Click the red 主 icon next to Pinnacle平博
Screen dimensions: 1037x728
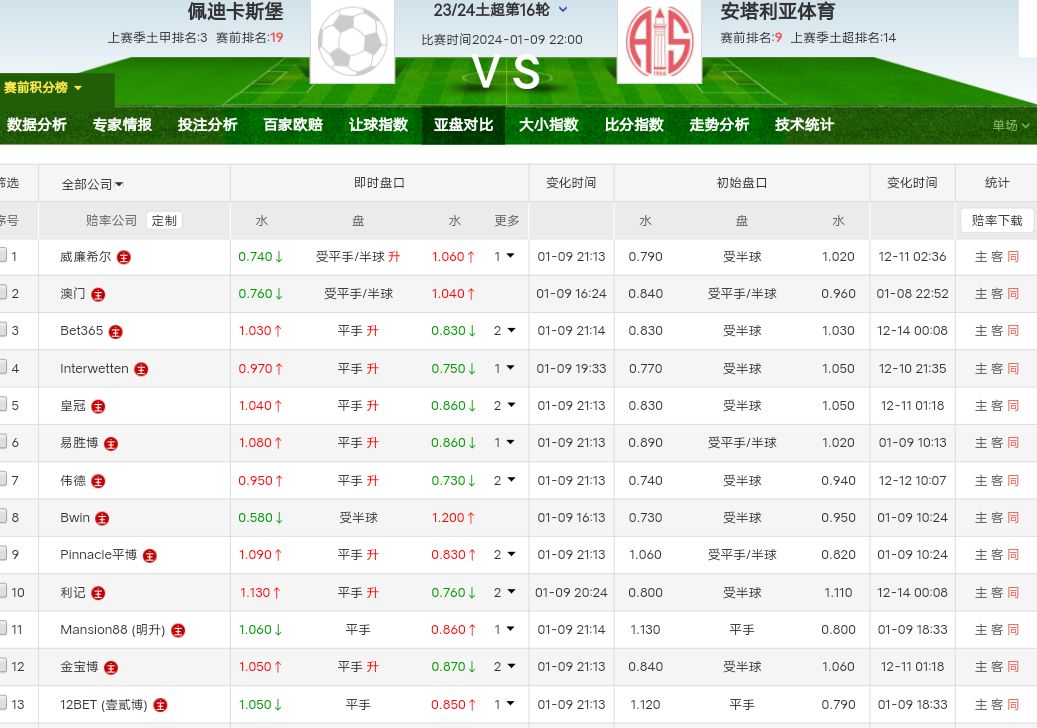pyautogui.click(x=150, y=555)
